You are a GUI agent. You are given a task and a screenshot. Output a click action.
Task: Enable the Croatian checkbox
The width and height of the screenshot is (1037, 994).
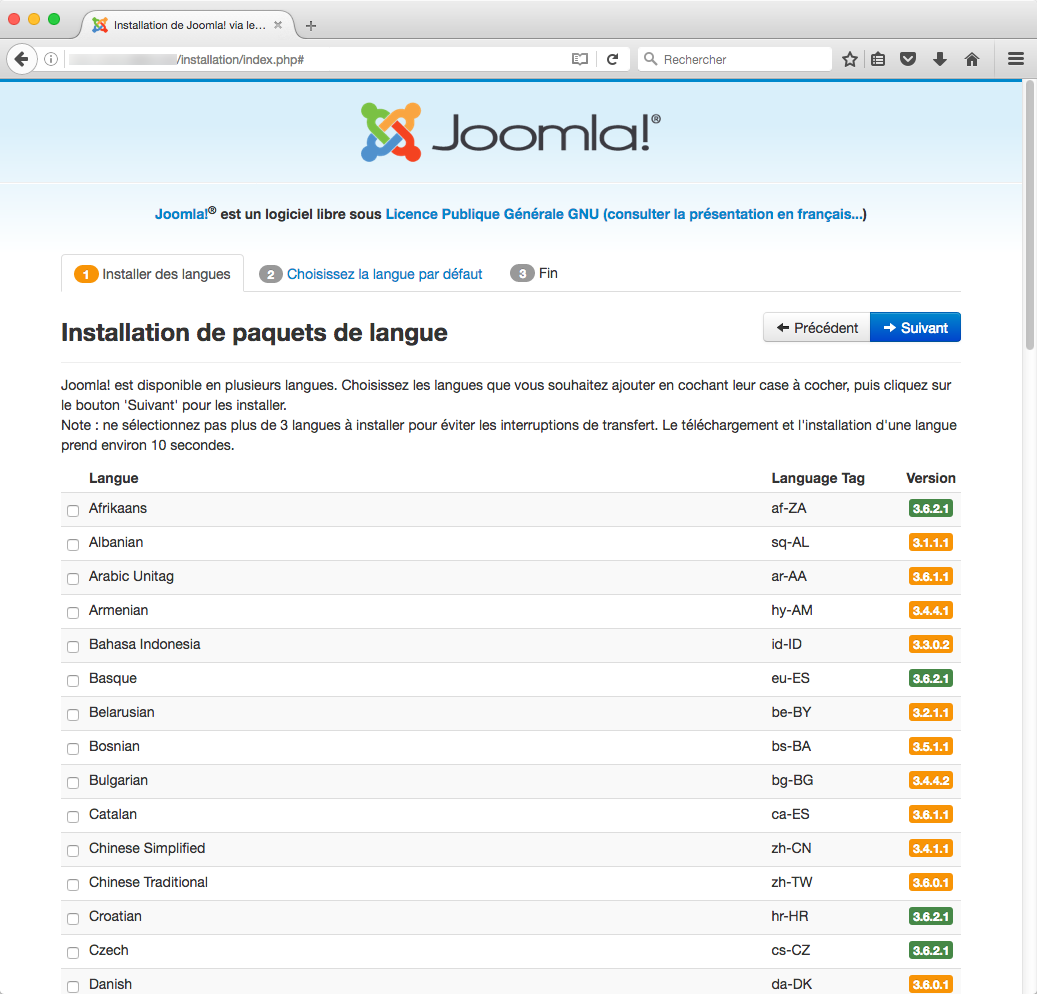point(73,918)
